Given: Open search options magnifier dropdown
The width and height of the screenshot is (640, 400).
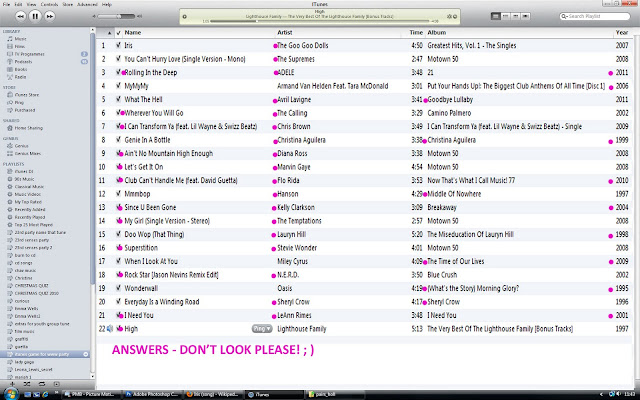Looking at the screenshot, I should (x=564, y=16).
